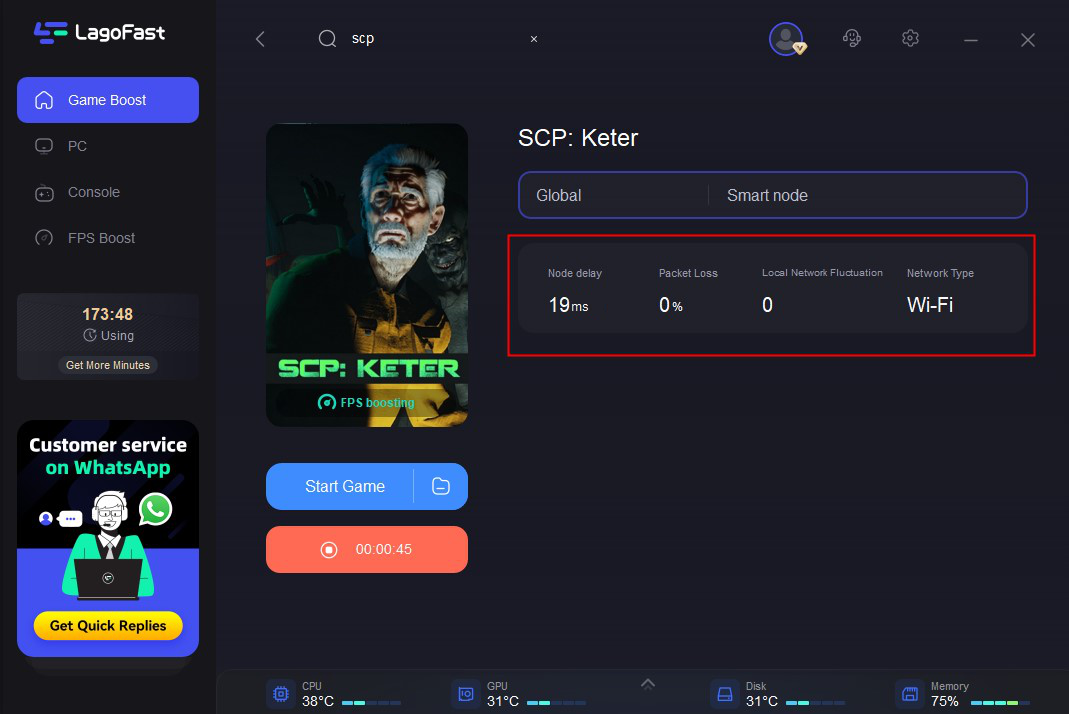Image resolution: width=1069 pixels, height=714 pixels.
Task: Click the Game Boost home icon
Action: tap(44, 100)
